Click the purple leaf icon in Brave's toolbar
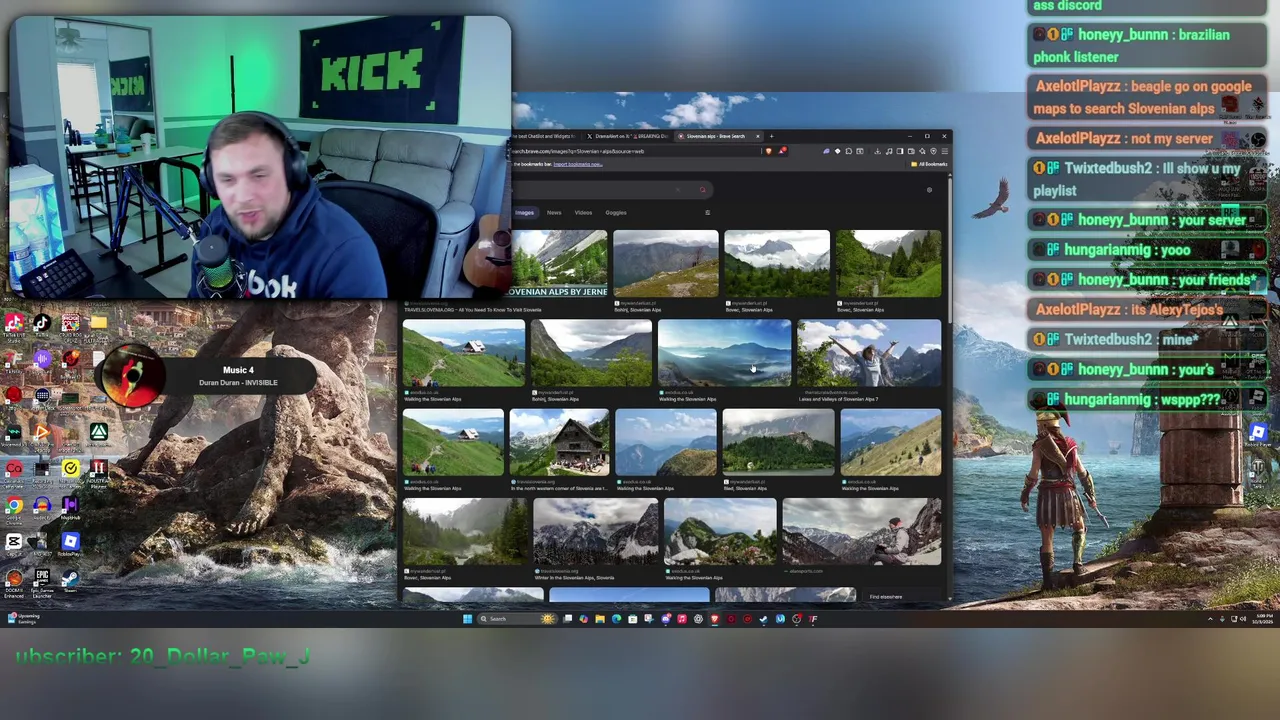The height and width of the screenshot is (720, 1280). tap(826, 151)
